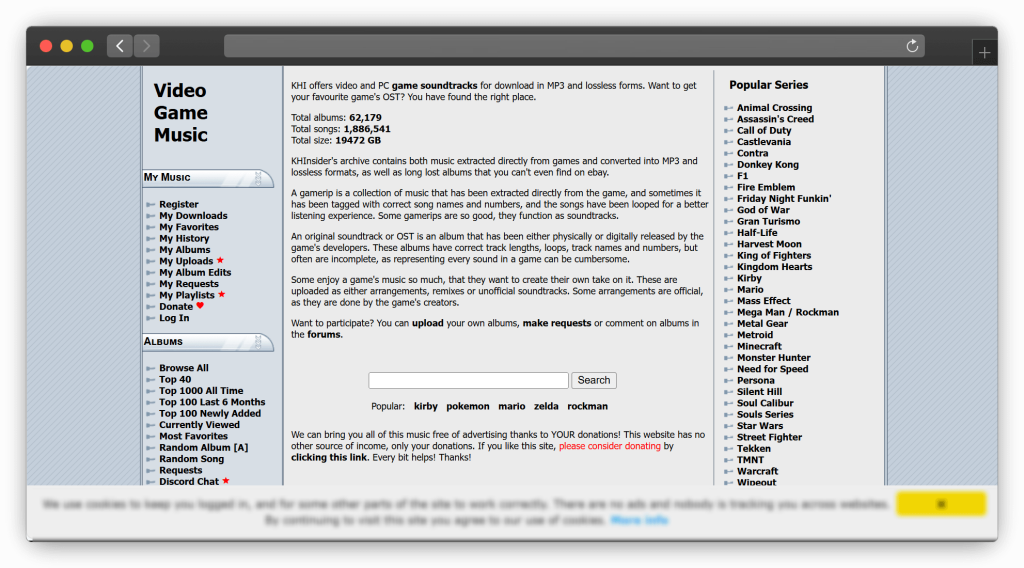Click the Video Game Music site title
This screenshot has width=1024, height=568.
coord(181,113)
